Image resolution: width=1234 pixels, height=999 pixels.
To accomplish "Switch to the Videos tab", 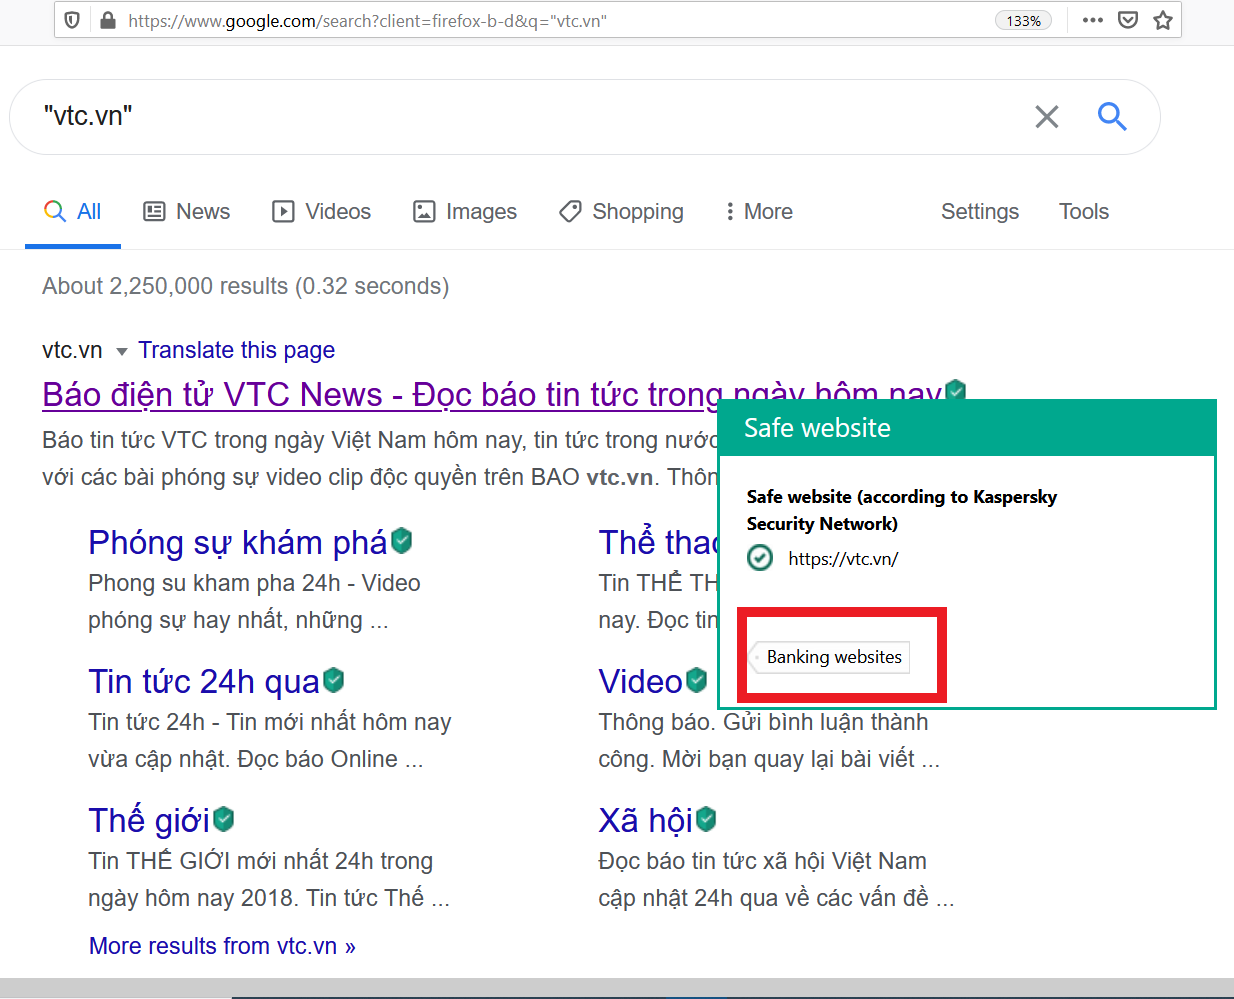I will pyautogui.click(x=322, y=212).
